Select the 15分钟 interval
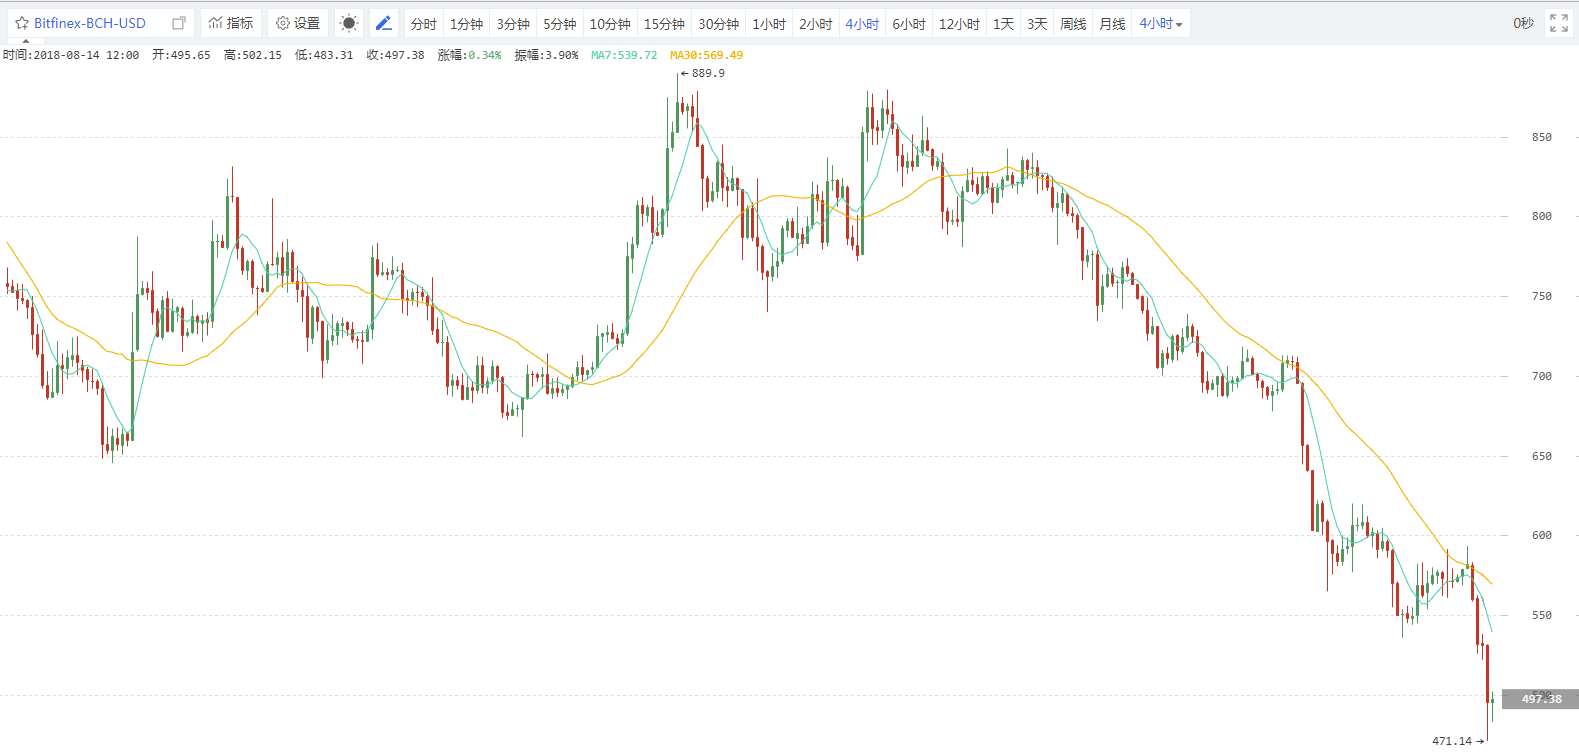The height and width of the screenshot is (754, 1579). point(664,24)
